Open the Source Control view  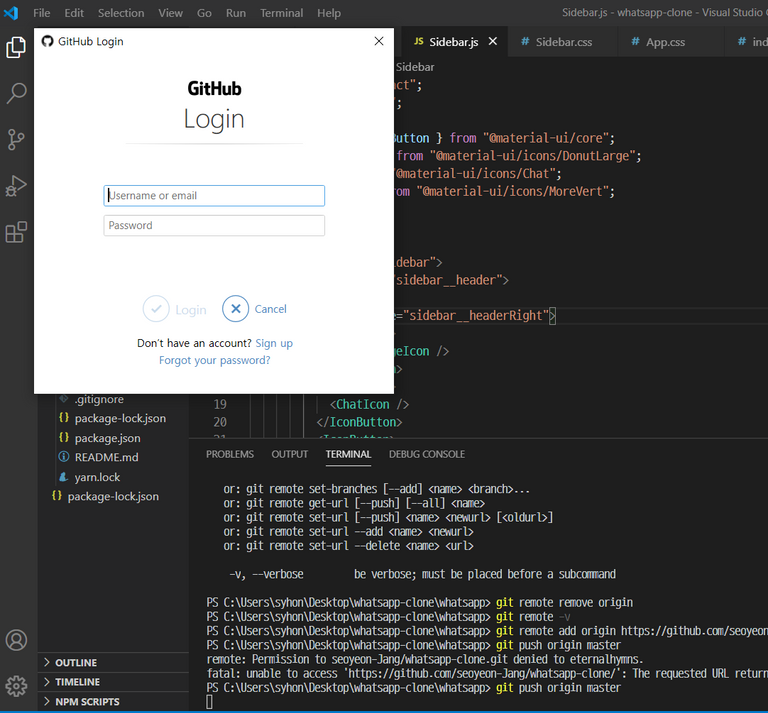tap(16, 140)
